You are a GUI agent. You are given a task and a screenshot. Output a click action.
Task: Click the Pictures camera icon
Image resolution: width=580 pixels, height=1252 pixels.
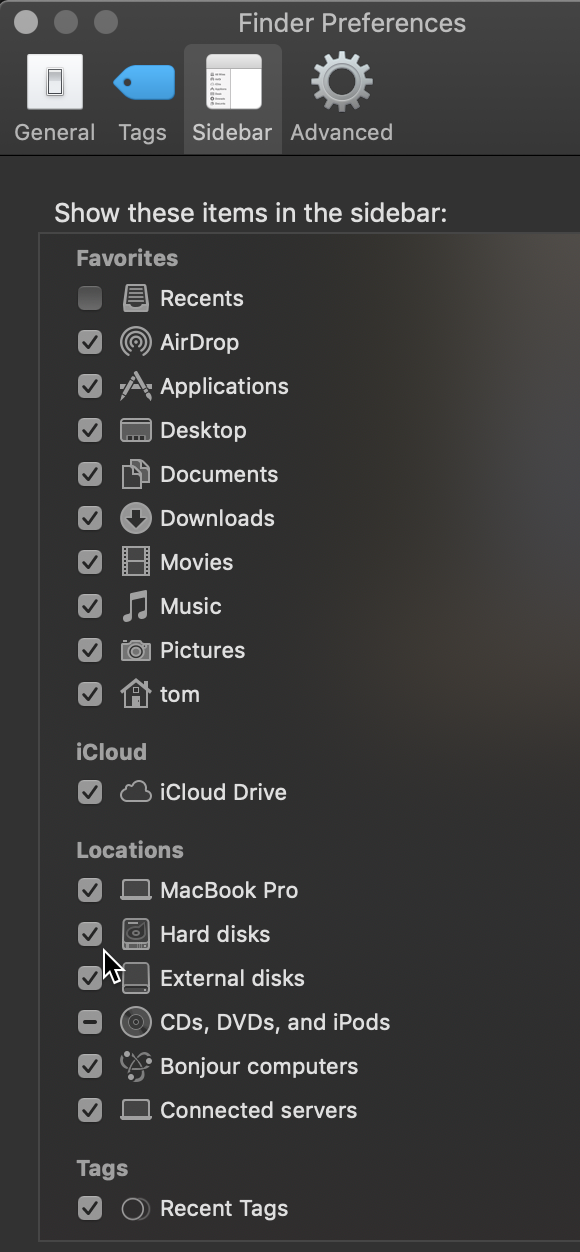(135, 650)
